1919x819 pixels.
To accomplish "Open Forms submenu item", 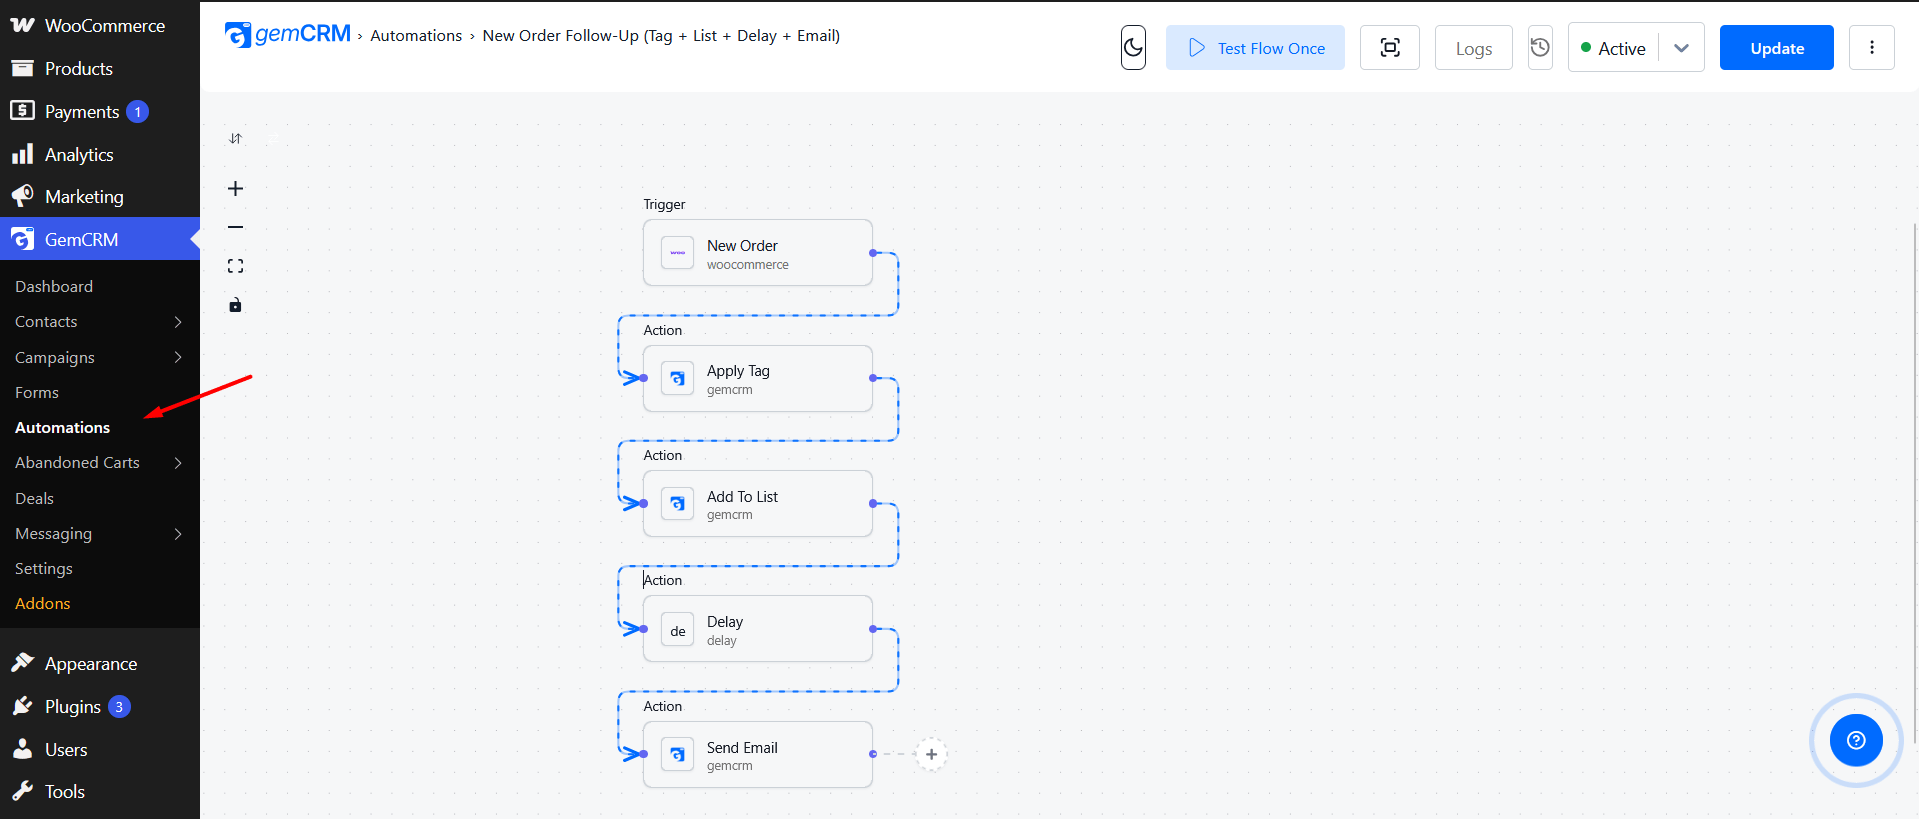I will [x=37, y=393].
